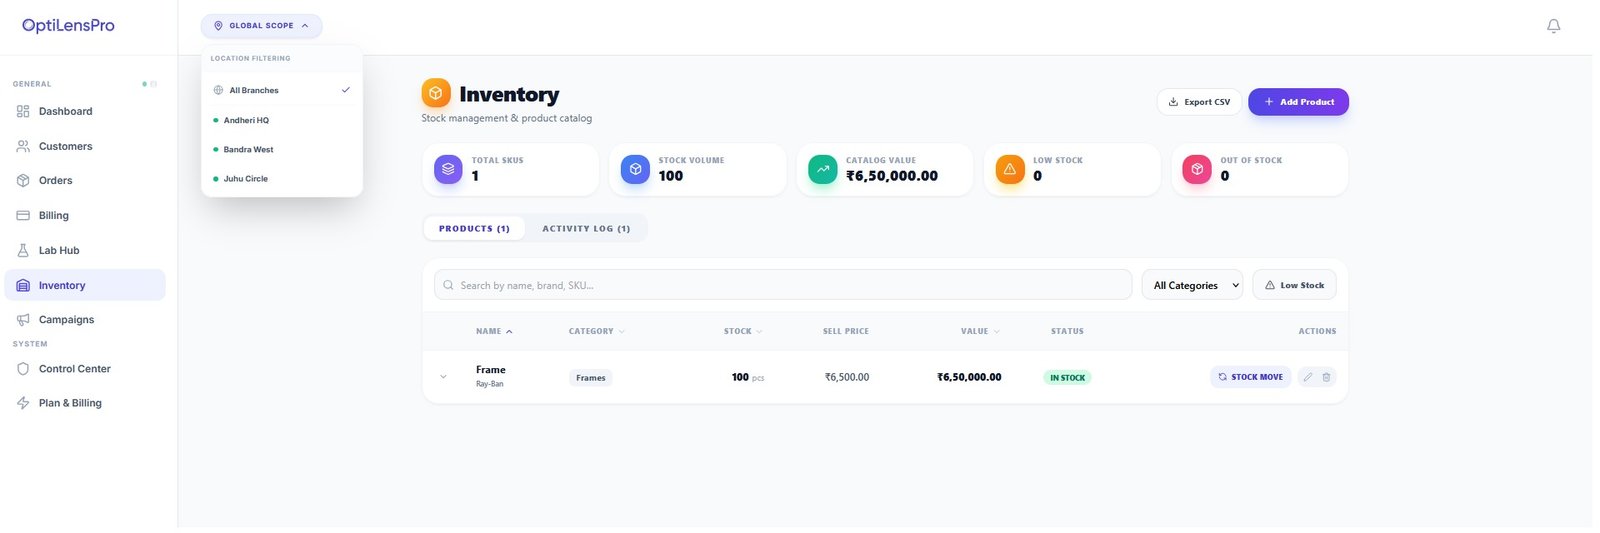This screenshot has width=1600, height=533.
Task: Sort by Value column header
Action: [980, 331]
